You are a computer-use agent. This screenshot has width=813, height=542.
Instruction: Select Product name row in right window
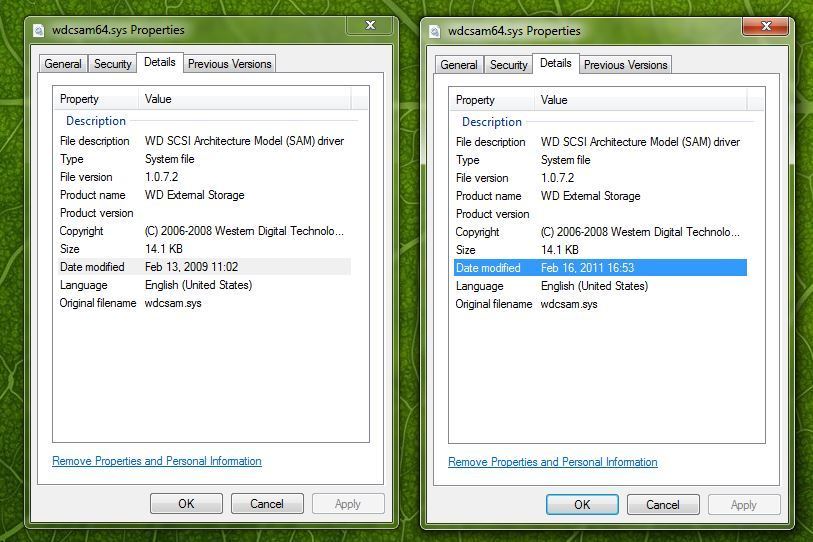coord(600,196)
